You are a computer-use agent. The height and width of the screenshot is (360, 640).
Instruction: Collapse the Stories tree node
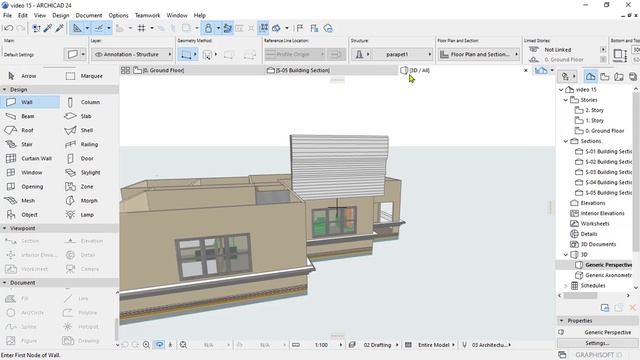(x=566, y=100)
